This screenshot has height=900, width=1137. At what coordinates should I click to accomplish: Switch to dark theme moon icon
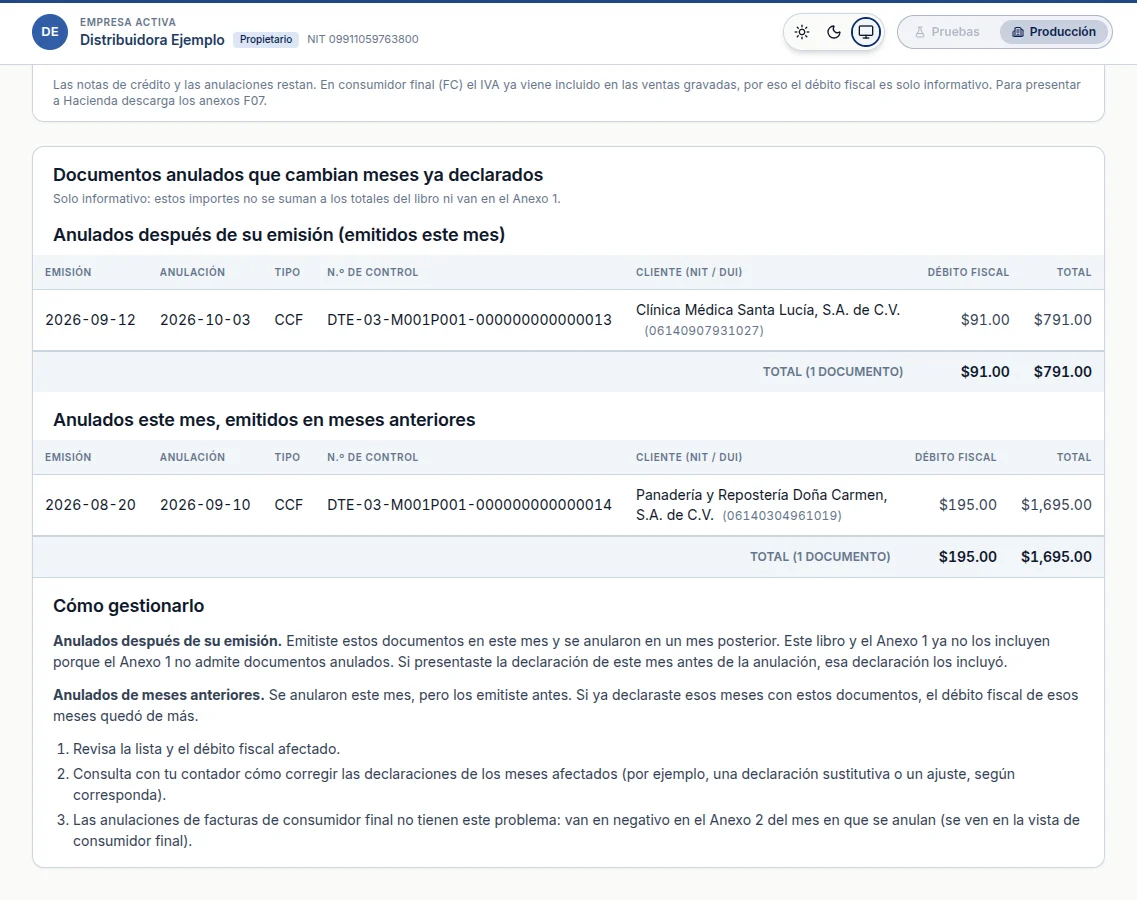tap(834, 32)
